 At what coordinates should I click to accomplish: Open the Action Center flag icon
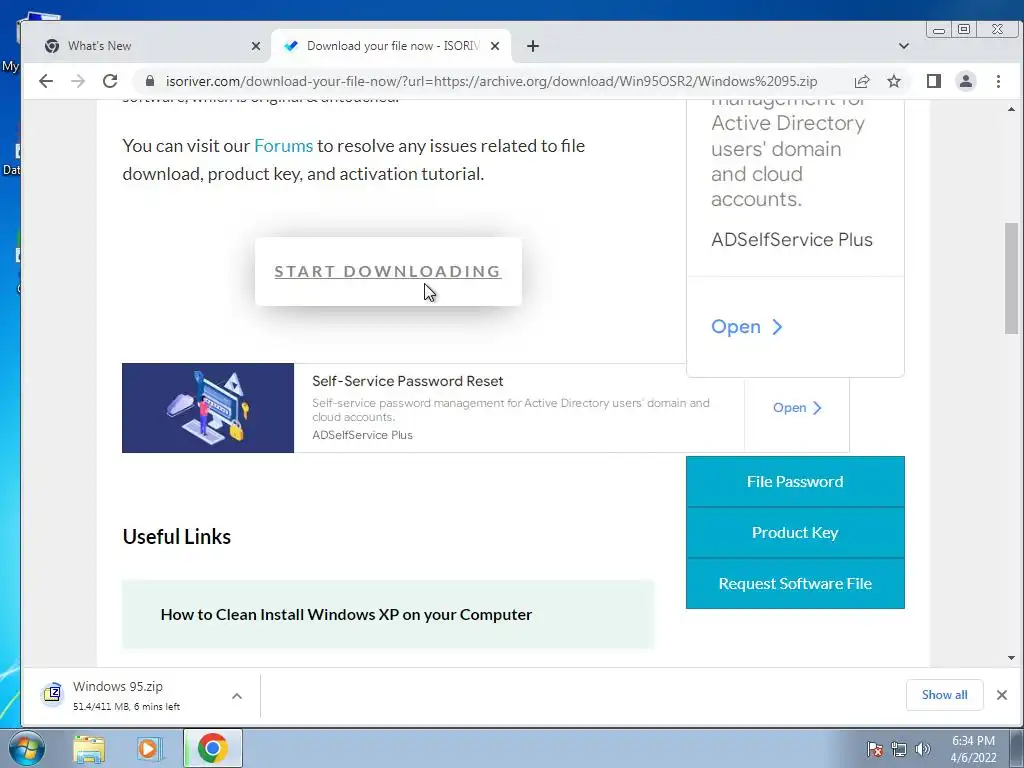pos(874,749)
